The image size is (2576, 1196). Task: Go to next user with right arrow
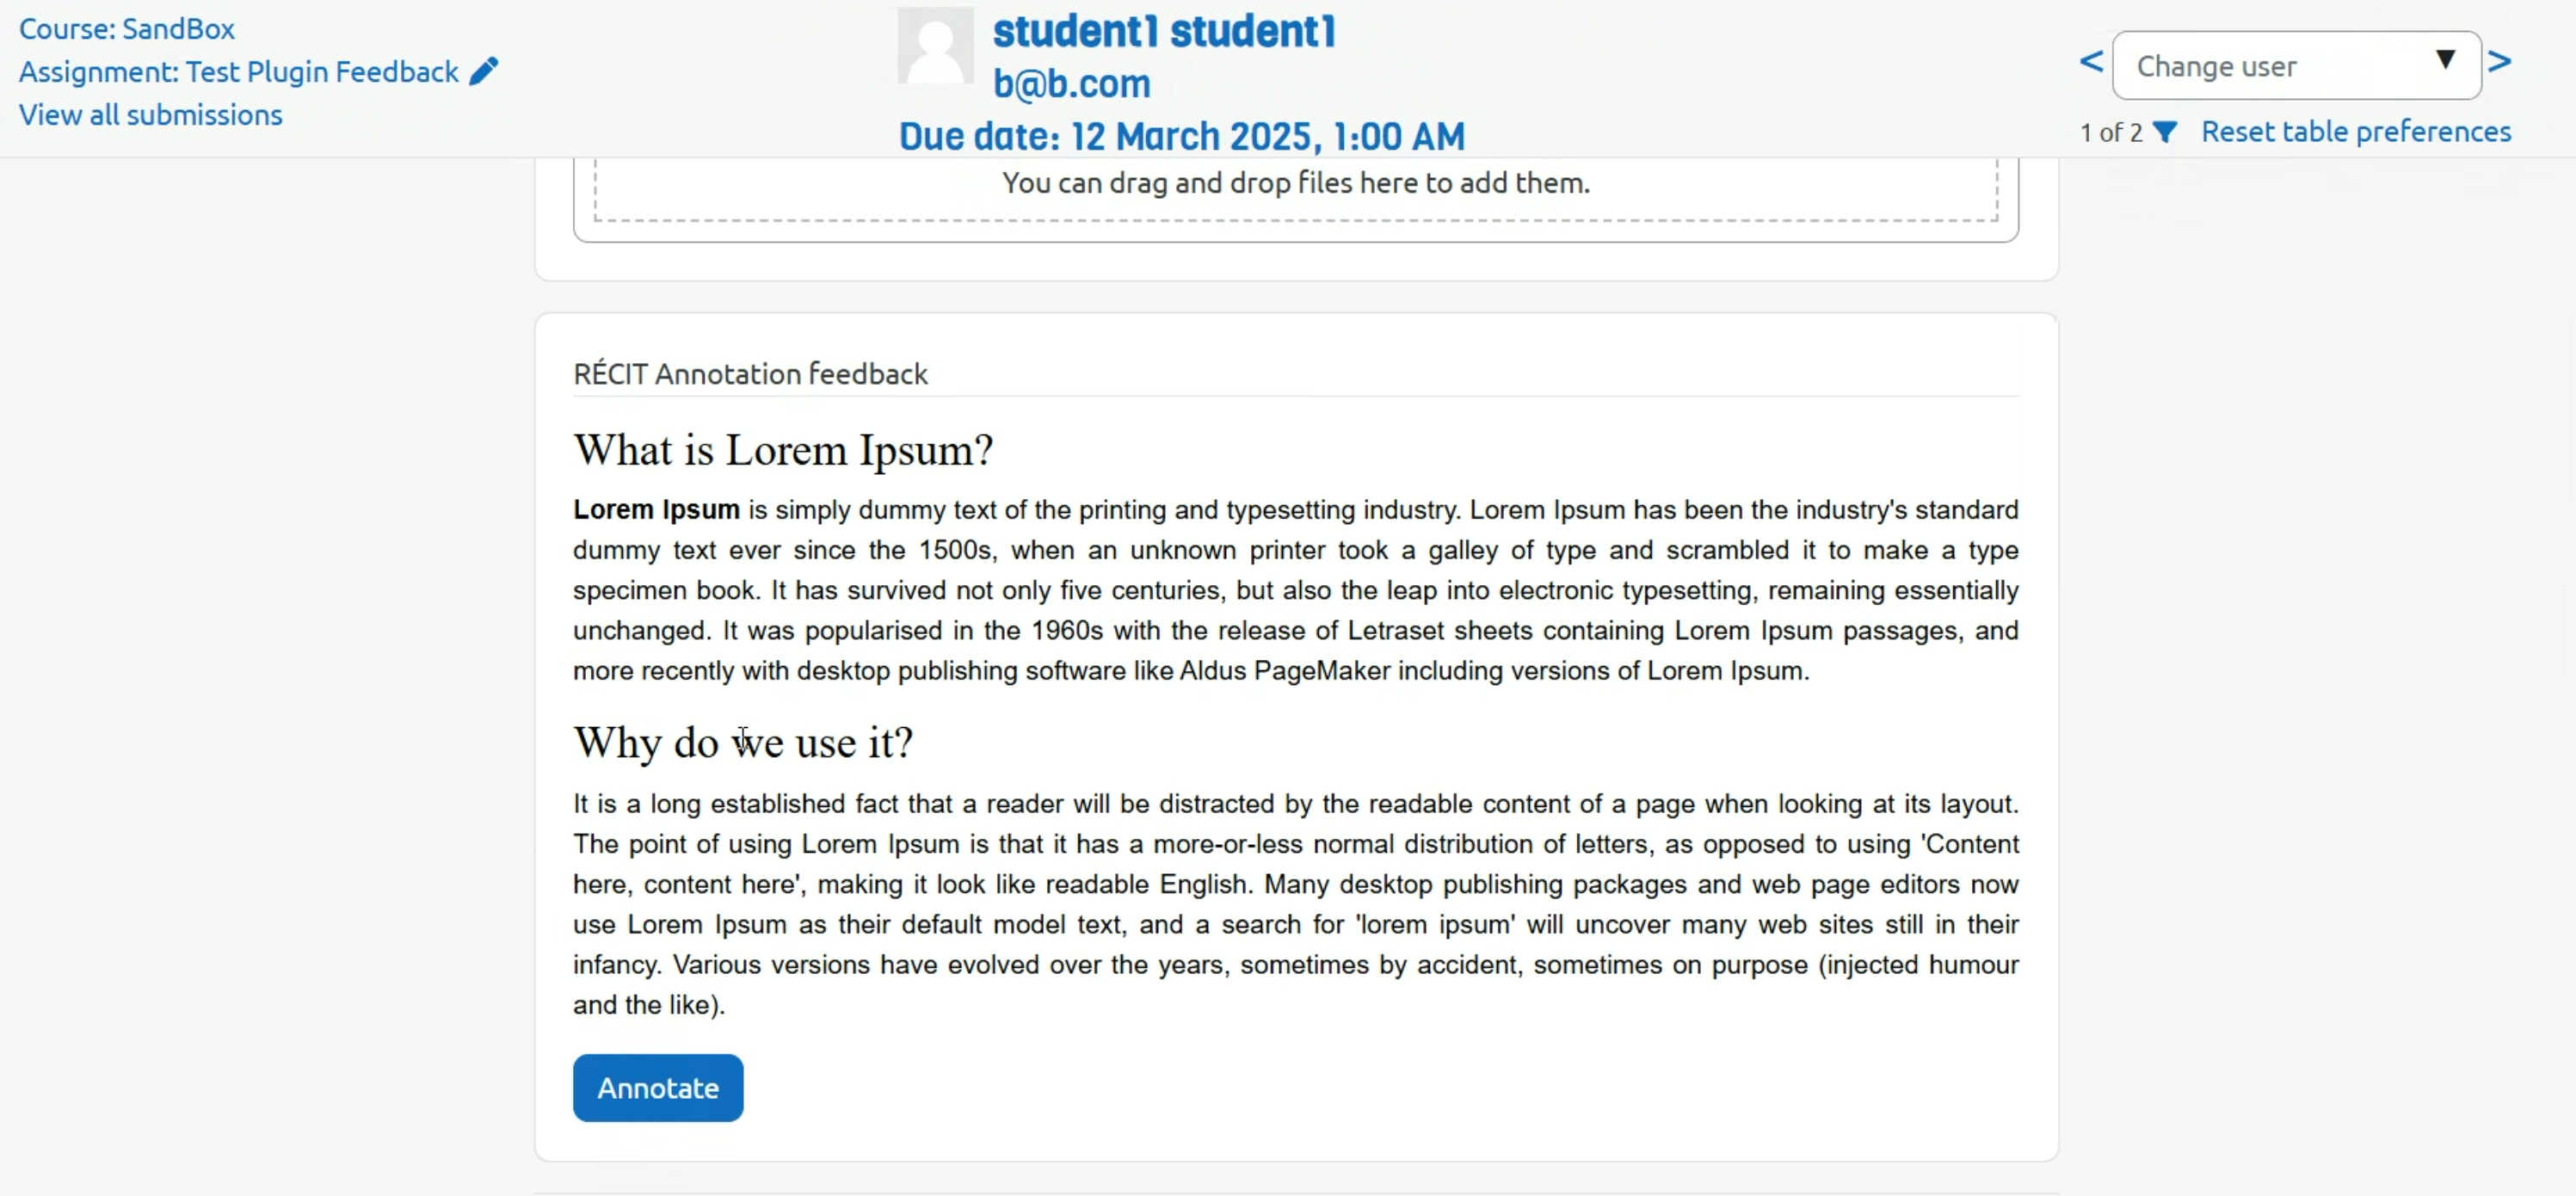[x=2500, y=62]
